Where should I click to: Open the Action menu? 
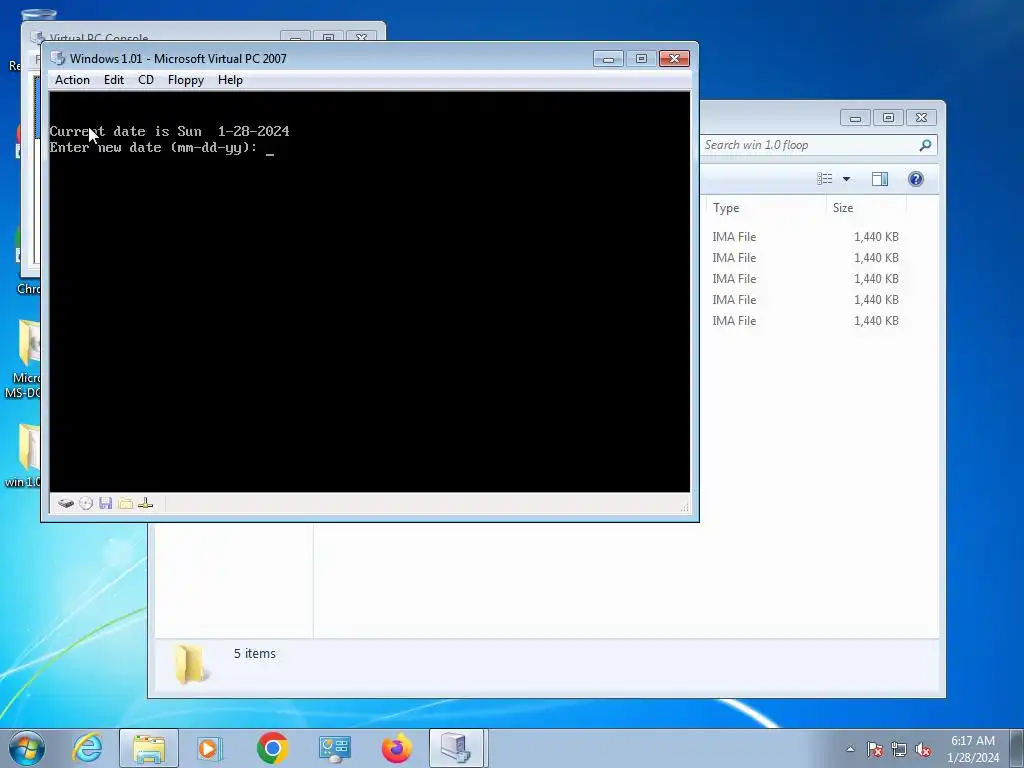72,80
